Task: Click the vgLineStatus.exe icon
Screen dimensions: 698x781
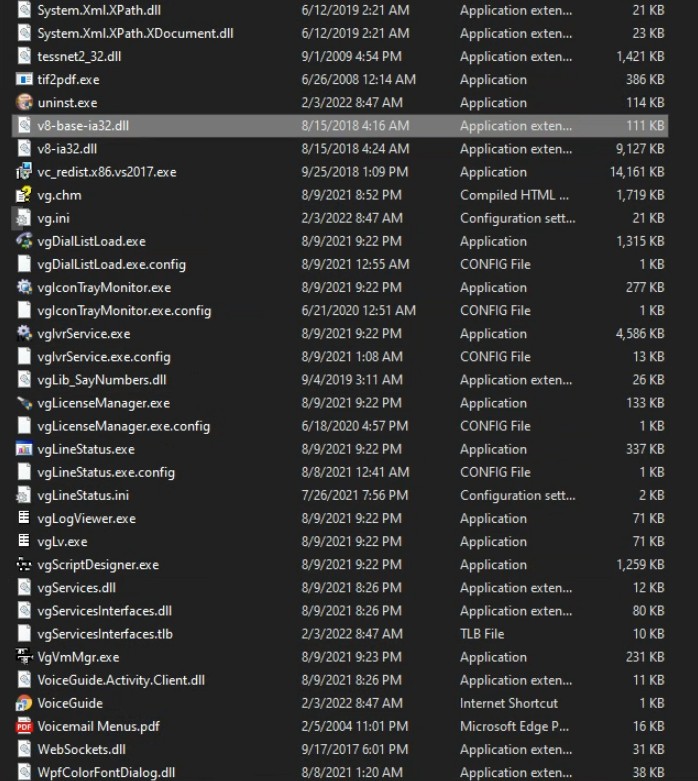Action: 24,449
